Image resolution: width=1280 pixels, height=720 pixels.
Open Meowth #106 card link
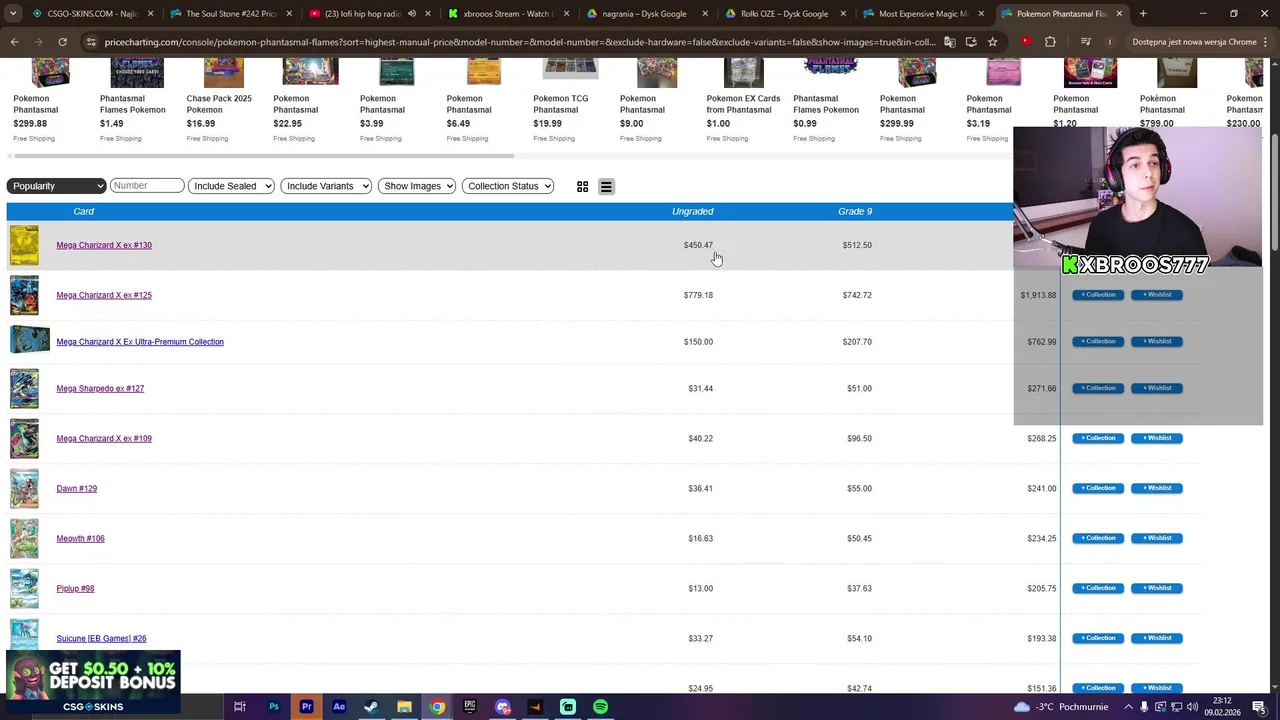pos(80,538)
